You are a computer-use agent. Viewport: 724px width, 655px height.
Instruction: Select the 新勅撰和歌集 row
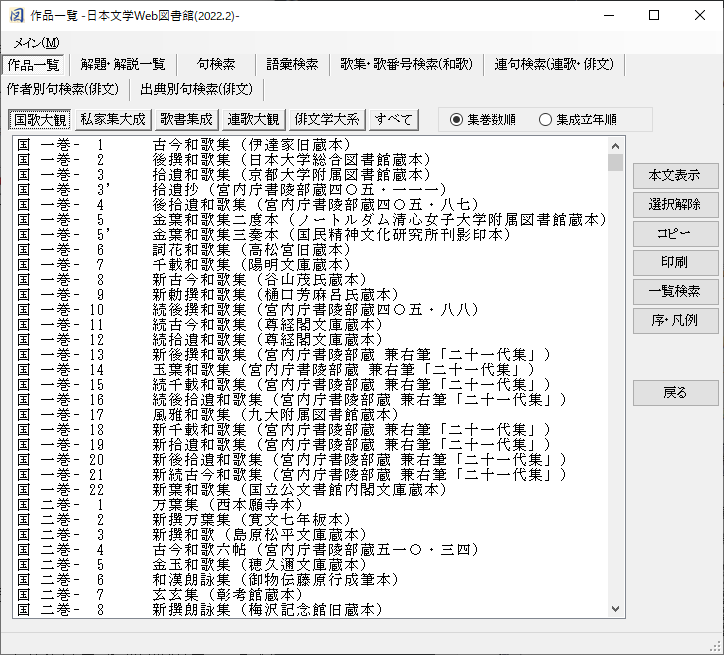coord(310,295)
